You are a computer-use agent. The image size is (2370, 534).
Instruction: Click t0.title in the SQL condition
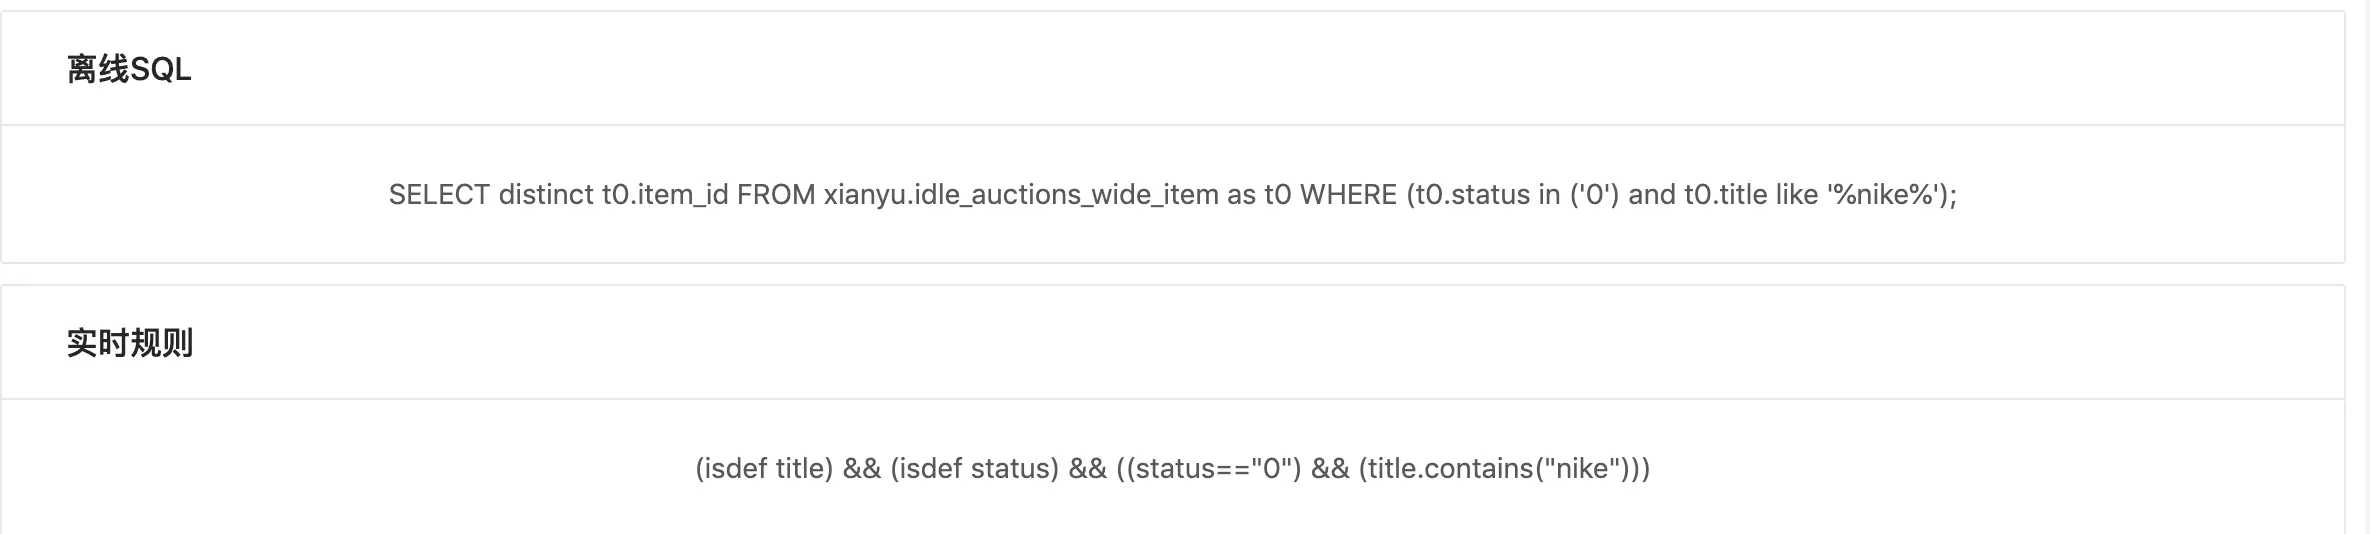pyautogui.click(x=1726, y=194)
